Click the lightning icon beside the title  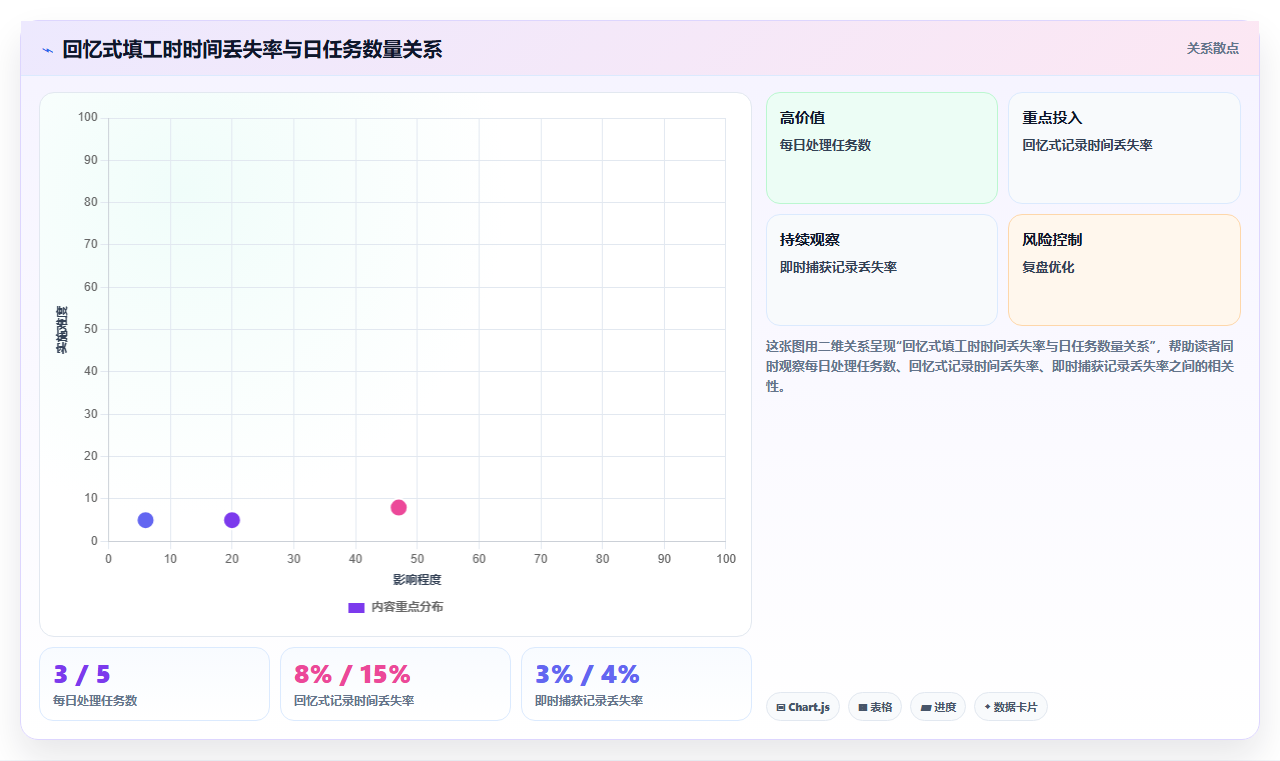(x=47, y=50)
